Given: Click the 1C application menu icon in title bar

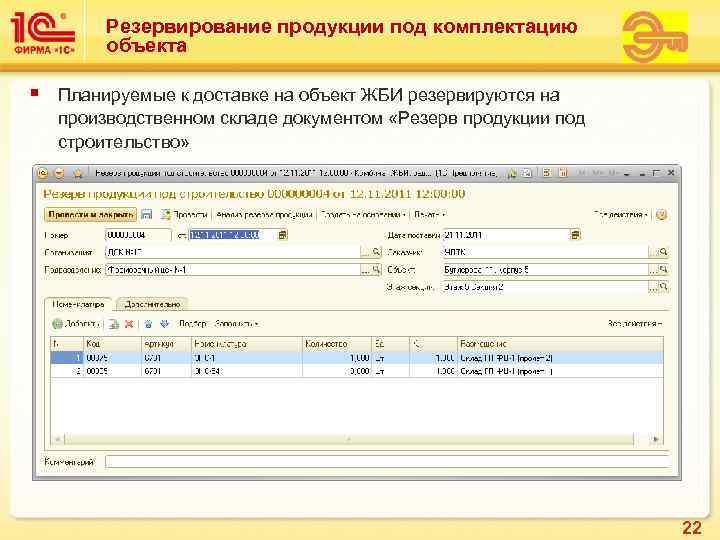Looking at the screenshot, I should click(42, 173).
